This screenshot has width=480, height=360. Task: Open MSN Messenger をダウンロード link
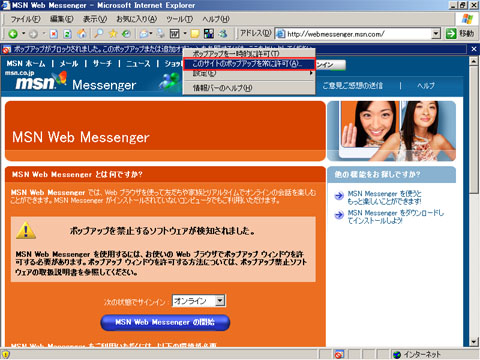coord(396,217)
